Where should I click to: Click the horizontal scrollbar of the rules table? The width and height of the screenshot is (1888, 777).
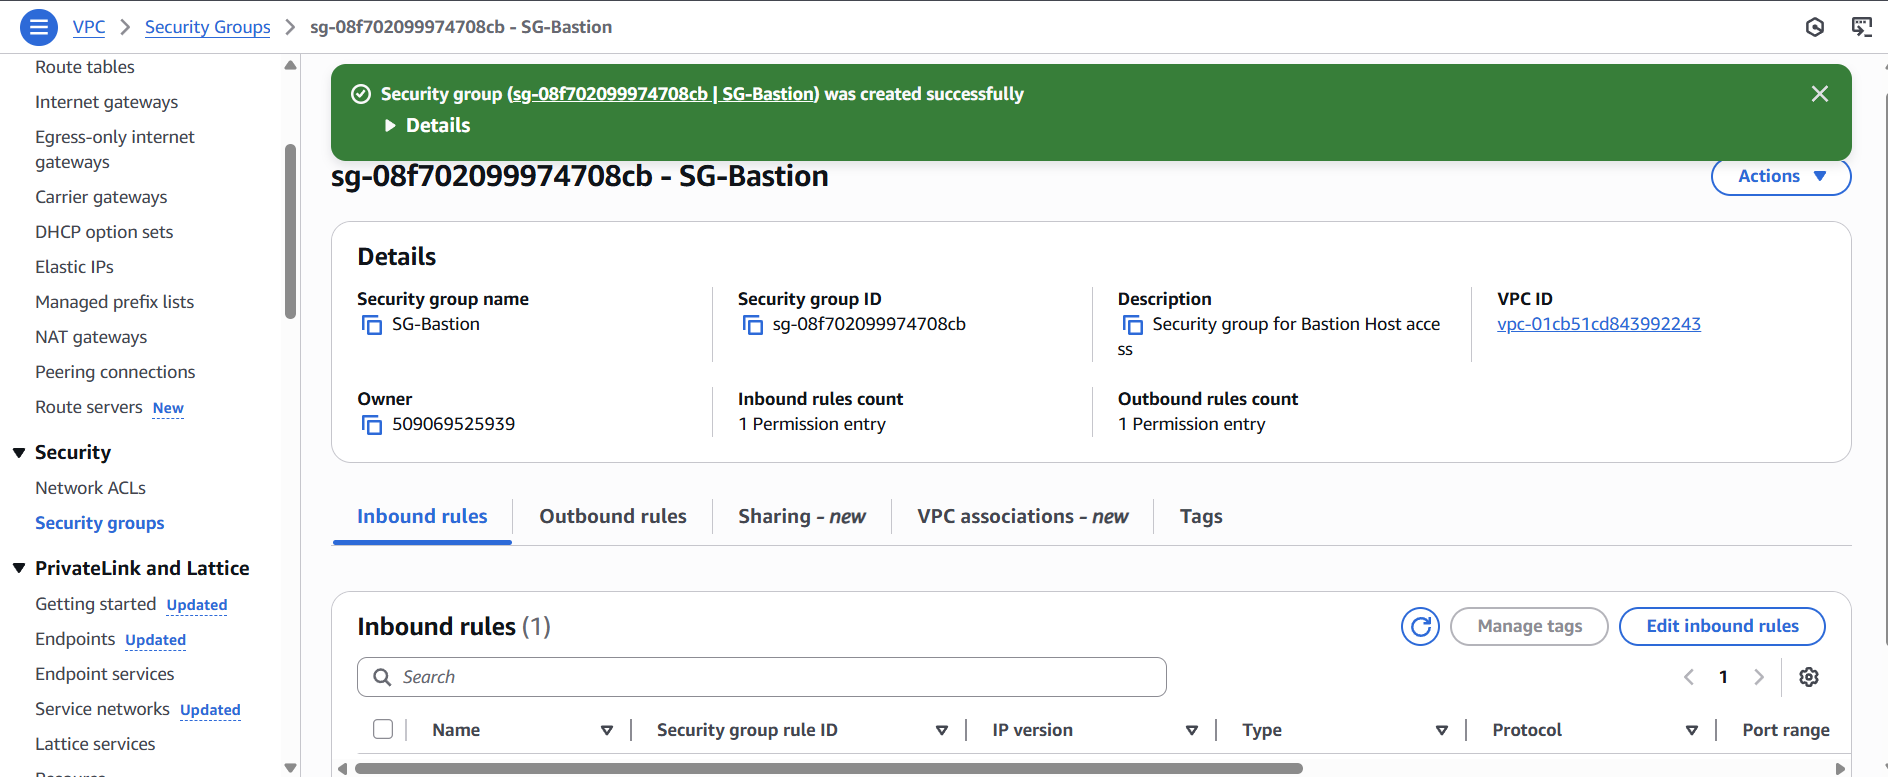pos(828,769)
